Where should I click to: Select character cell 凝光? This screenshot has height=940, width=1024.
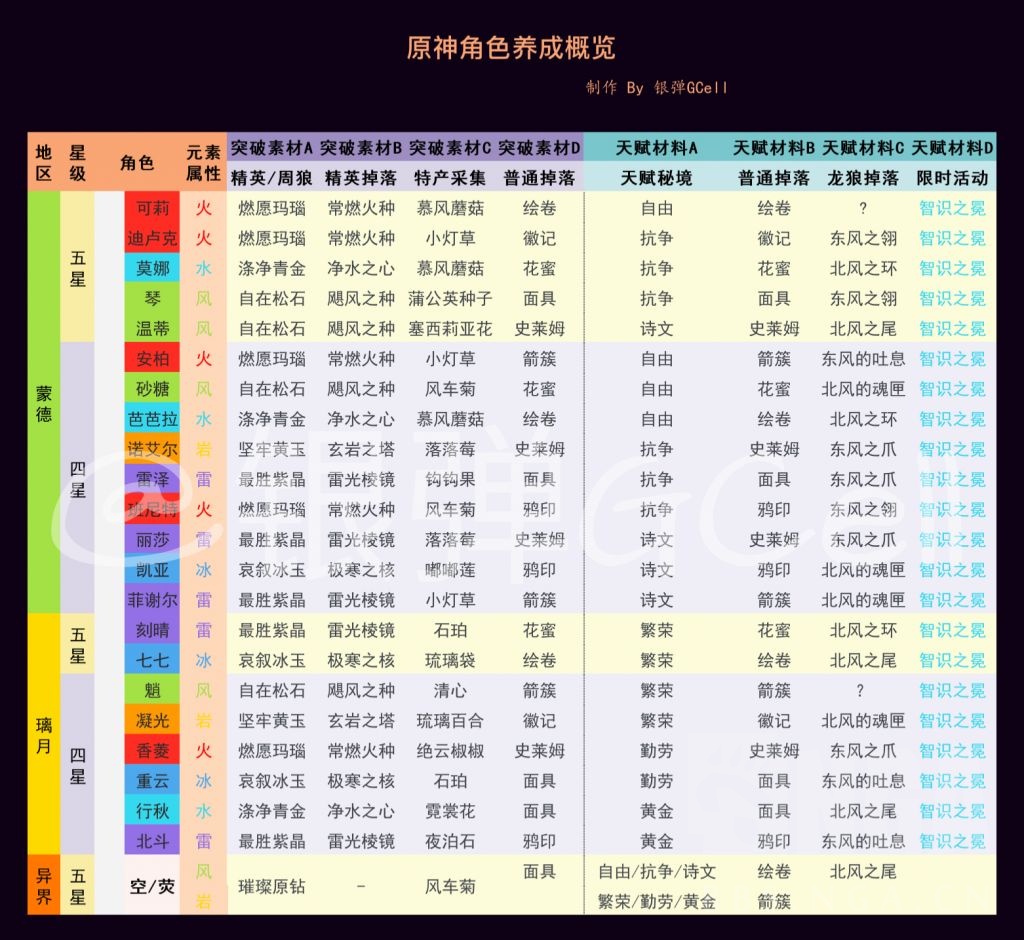pyautogui.click(x=152, y=721)
